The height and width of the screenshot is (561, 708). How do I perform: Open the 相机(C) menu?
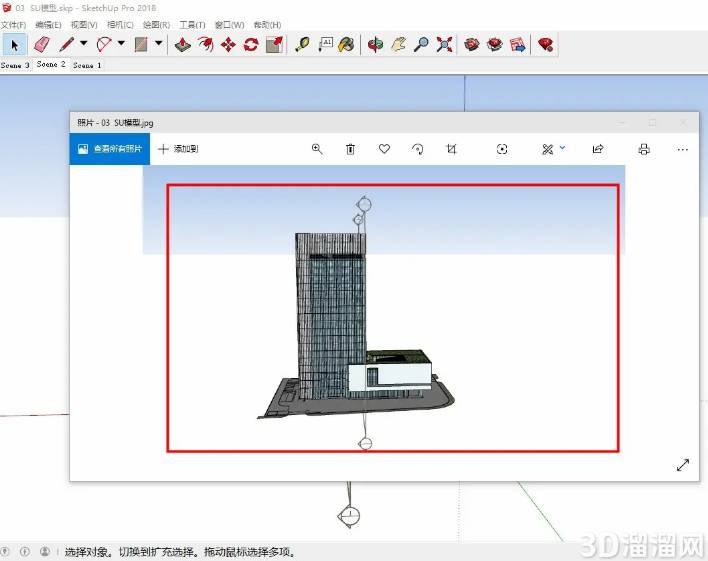pos(120,25)
